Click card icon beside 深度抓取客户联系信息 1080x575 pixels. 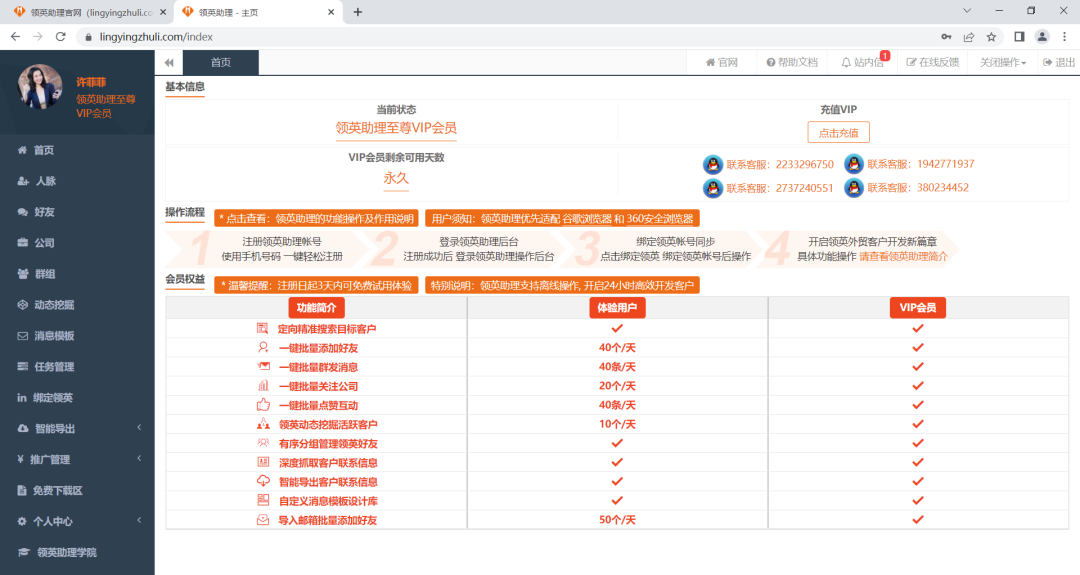coord(263,462)
